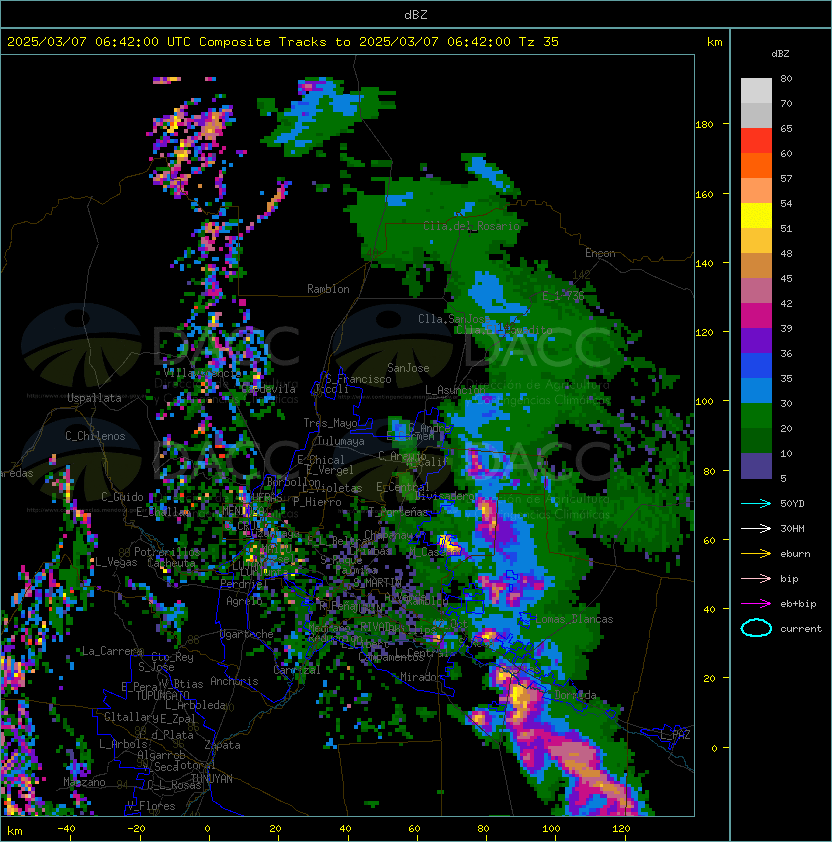Viewport: 832px width, 842px height.
Task: Click the Zapata place label
Action: click(222, 745)
